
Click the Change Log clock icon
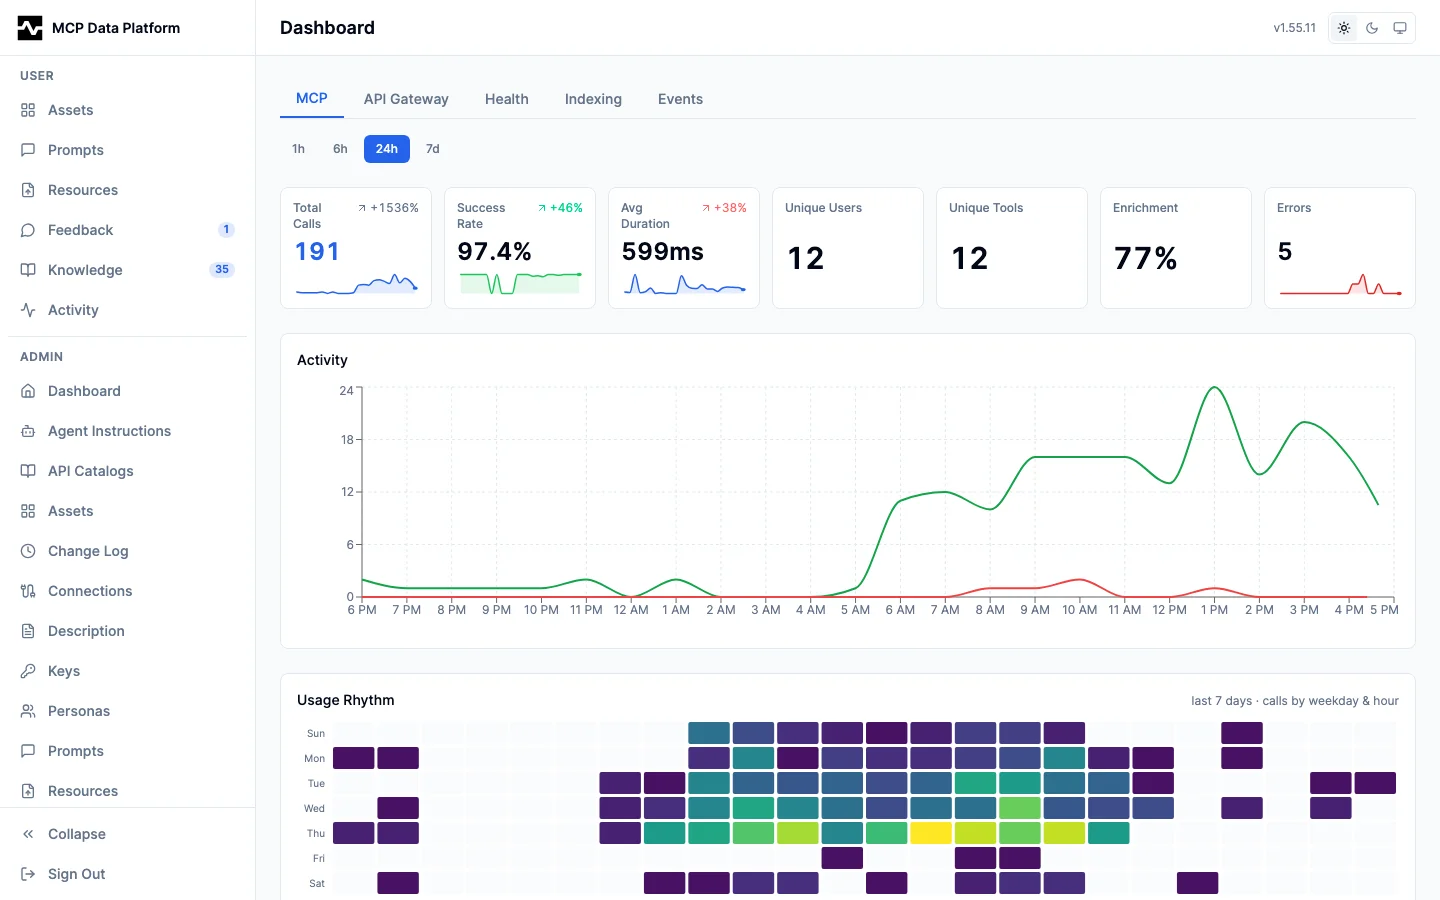pos(28,551)
